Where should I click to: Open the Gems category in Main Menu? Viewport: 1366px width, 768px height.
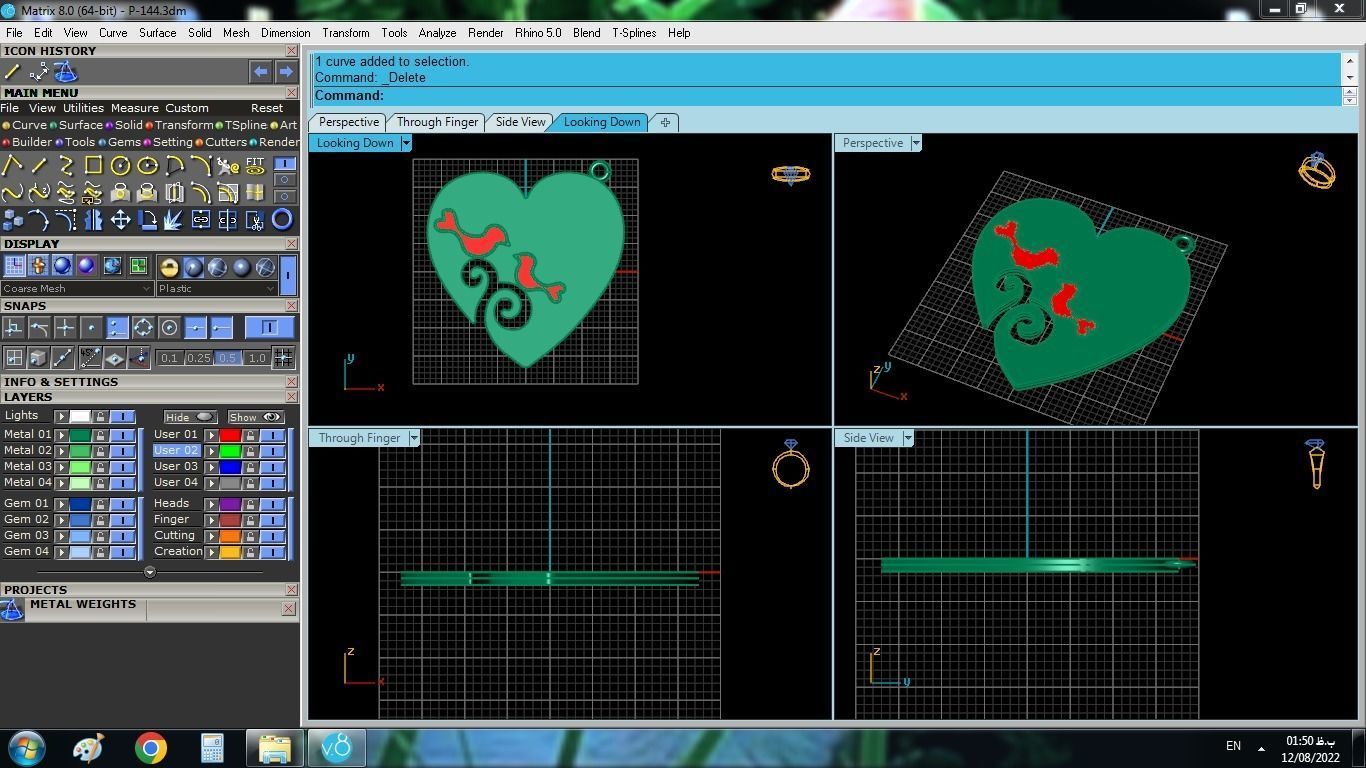120,142
